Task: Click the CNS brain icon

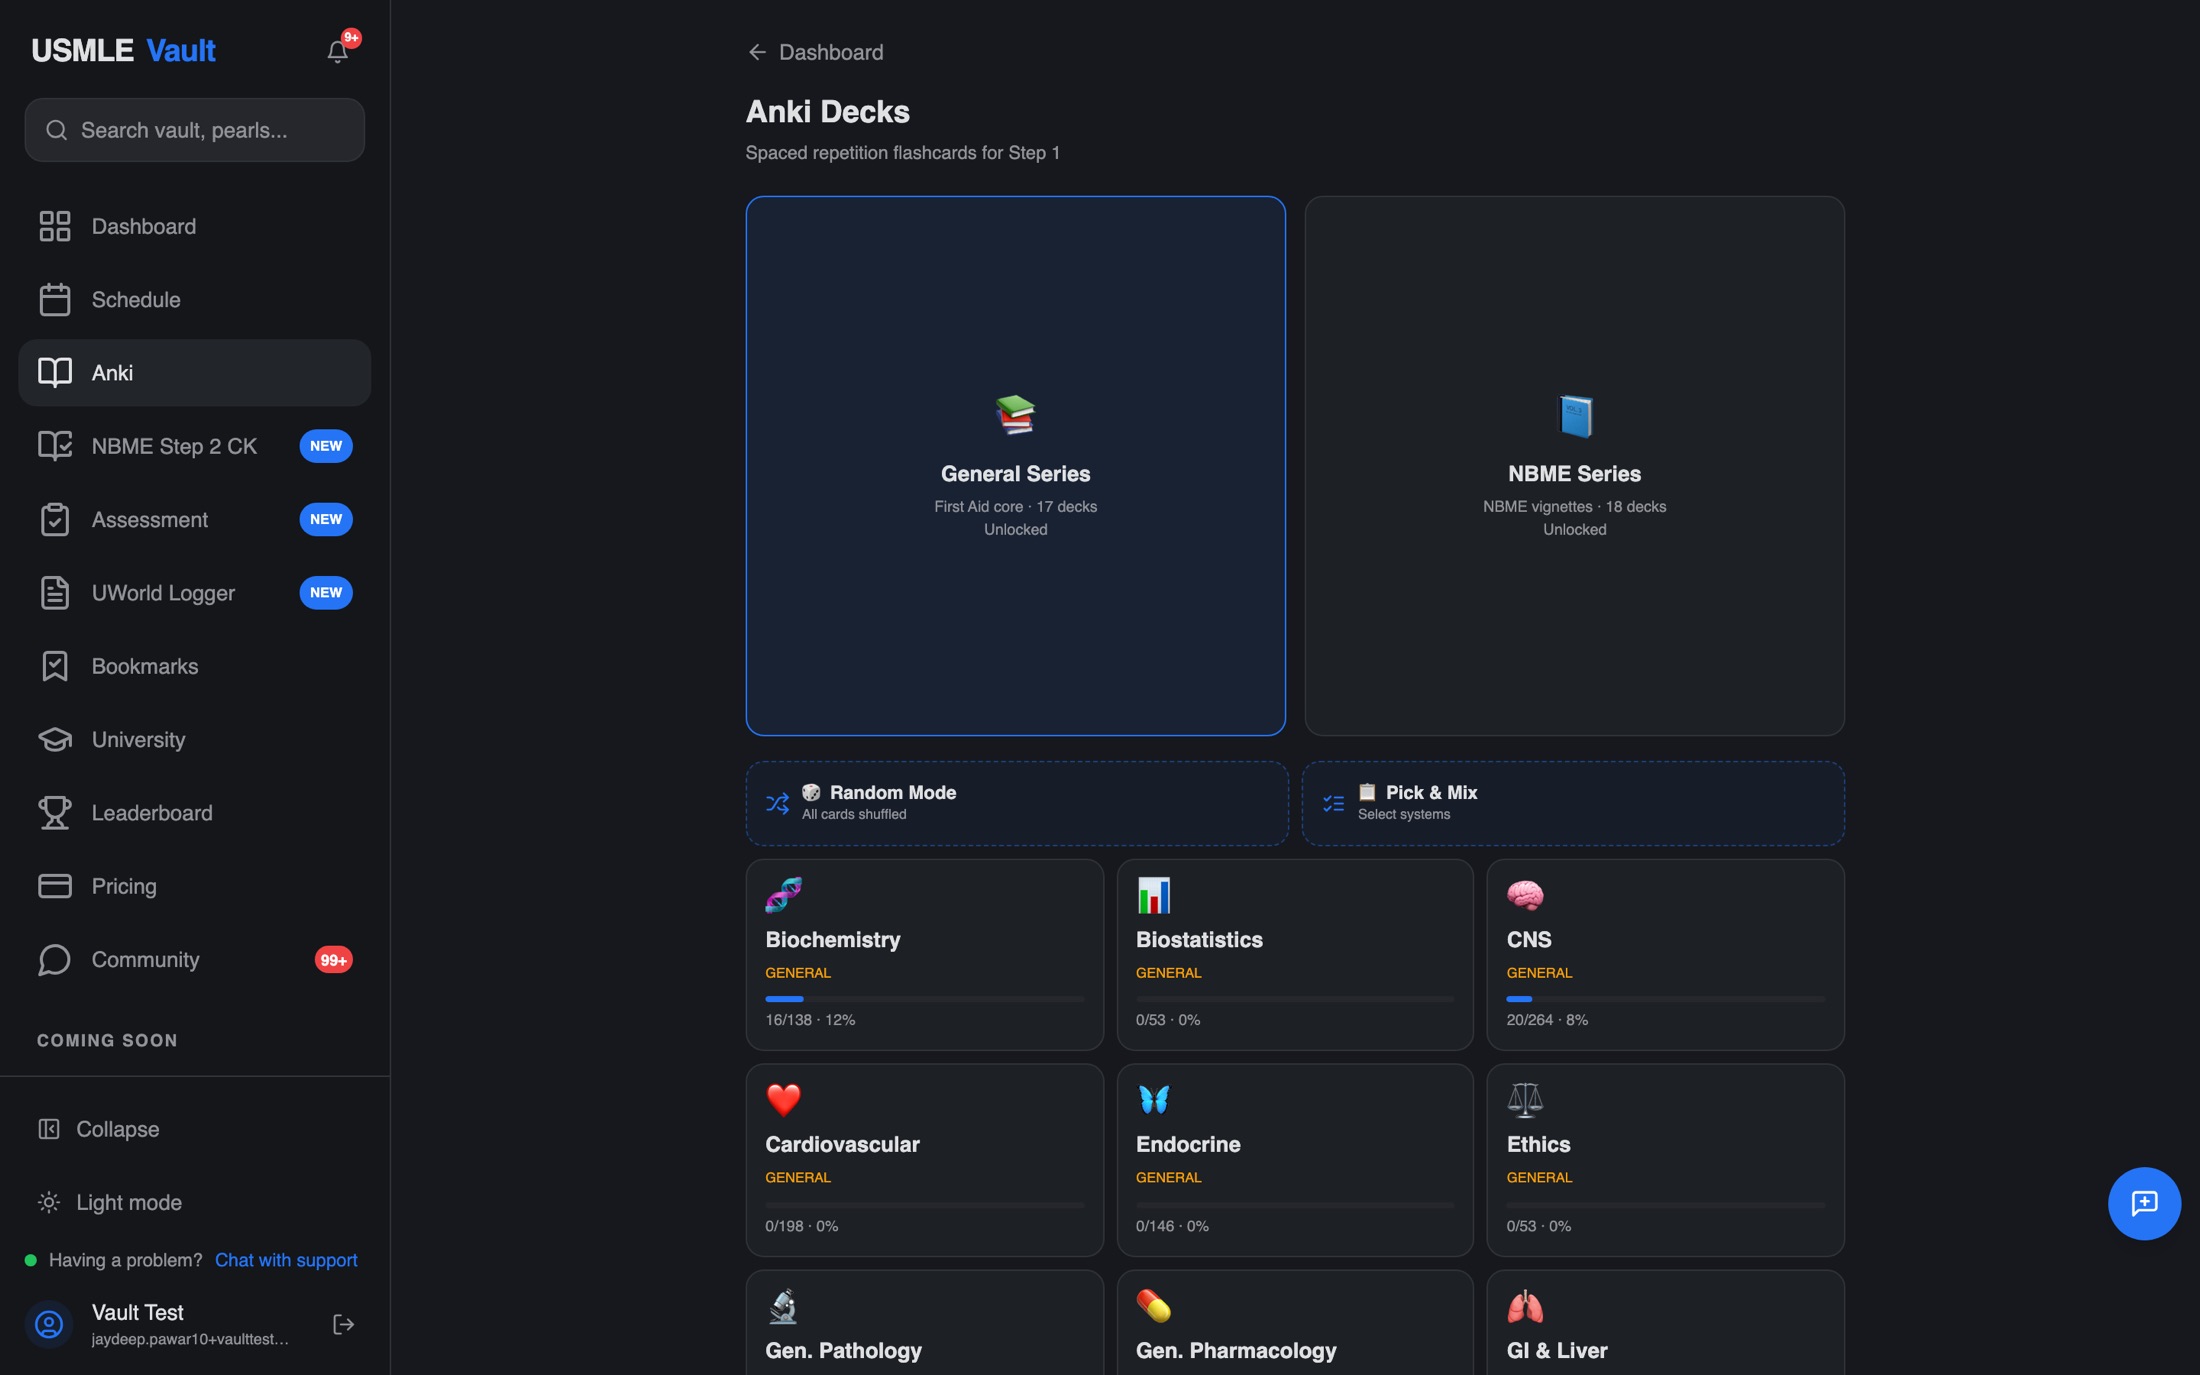Action: (x=1525, y=895)
